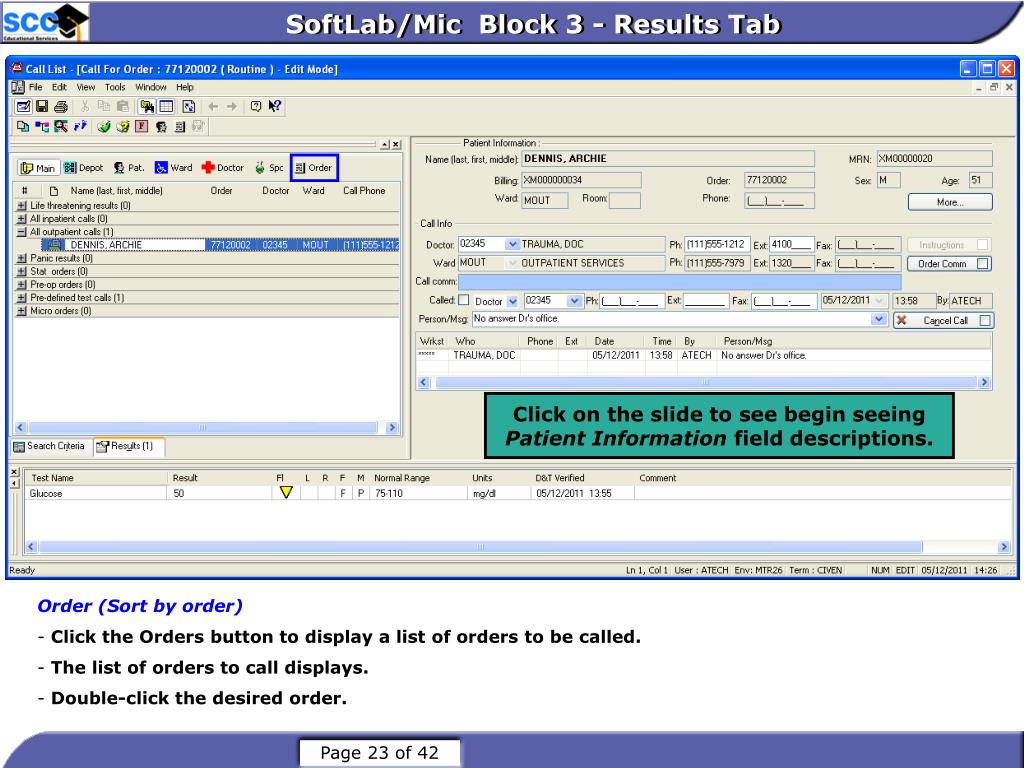
Task: Open the Help menu
Action: (185, 87)
